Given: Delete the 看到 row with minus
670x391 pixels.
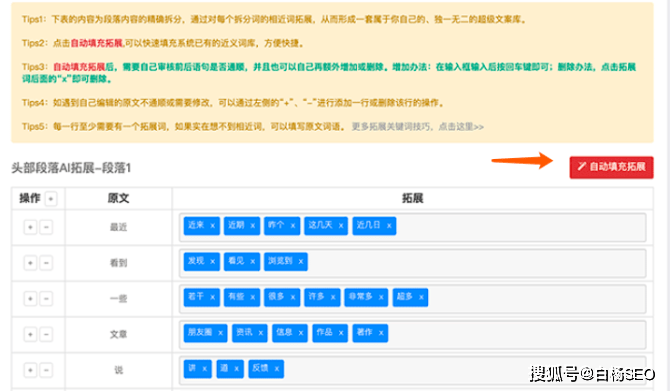Looking at the screenshot, I should coord(46,263).
